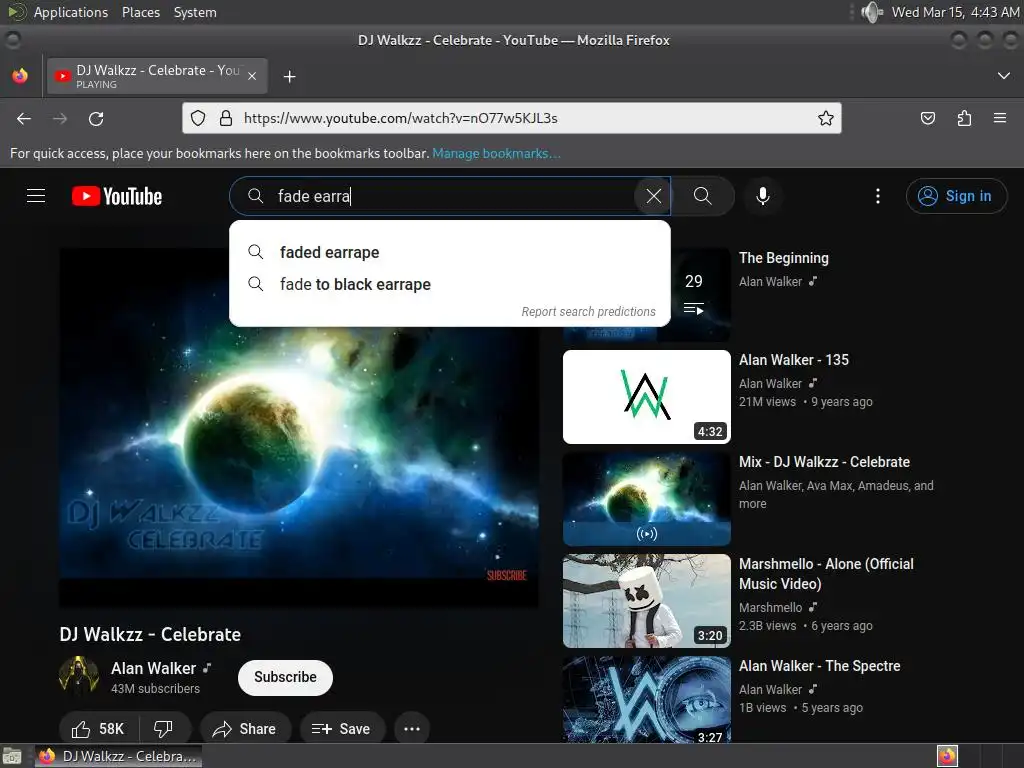Viewport: 1024px width, 768px height.
Task: Open clock showing Wed Mar 15
Action: tap(955, 12)
